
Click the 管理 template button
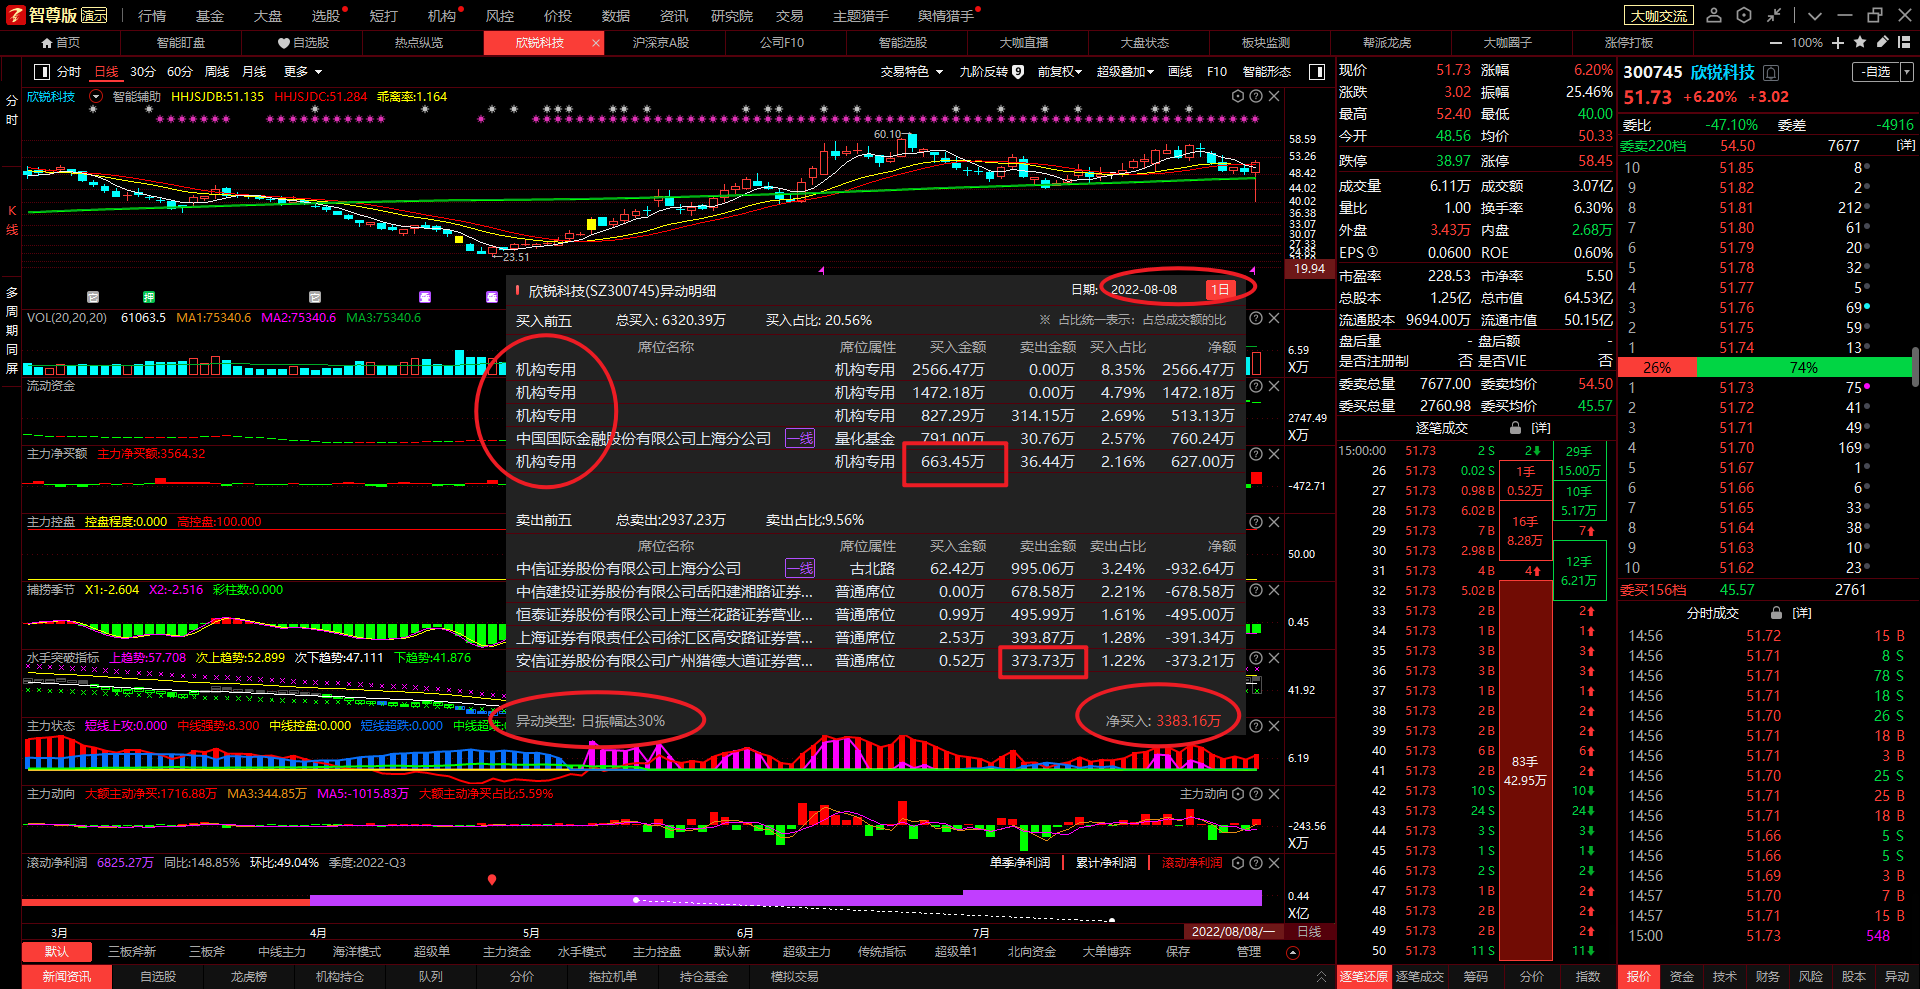click(x=1249, y=951)
